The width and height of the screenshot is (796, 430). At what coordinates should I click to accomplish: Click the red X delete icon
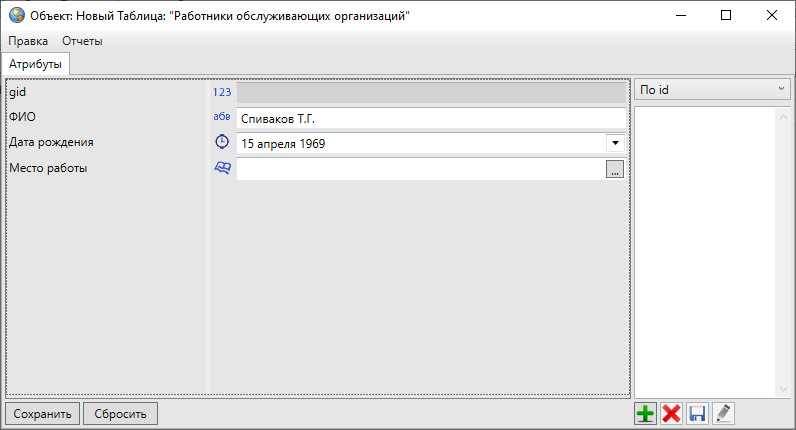tap(672, 414)
